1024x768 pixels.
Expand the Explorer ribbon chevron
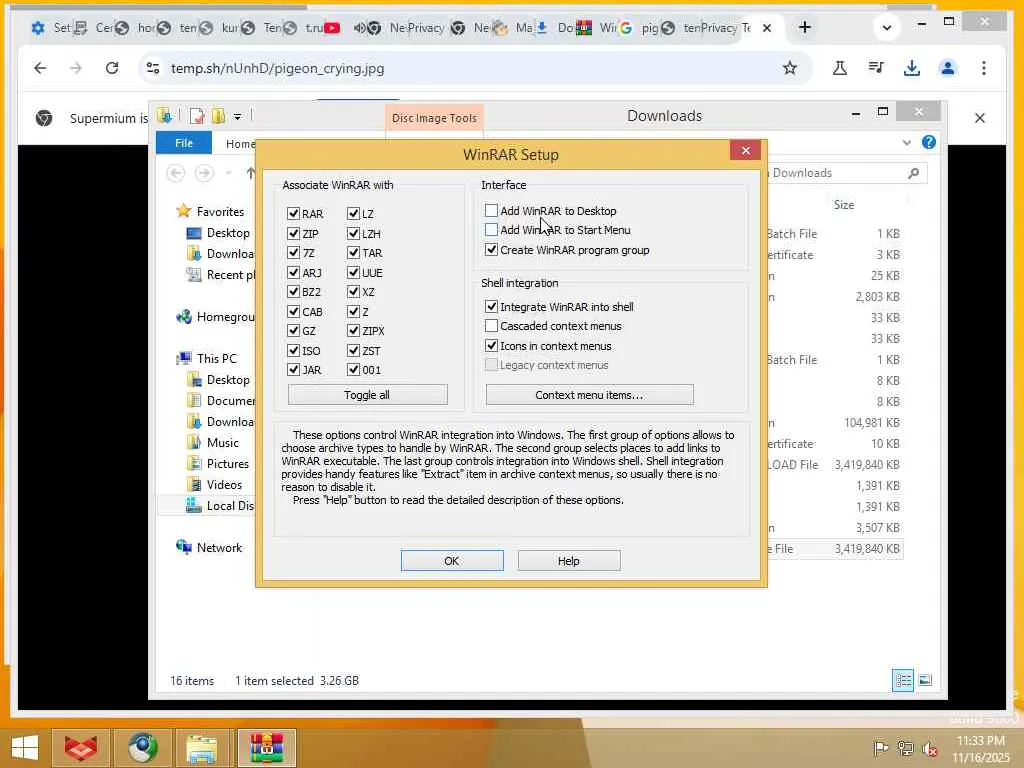click(906, 142)
